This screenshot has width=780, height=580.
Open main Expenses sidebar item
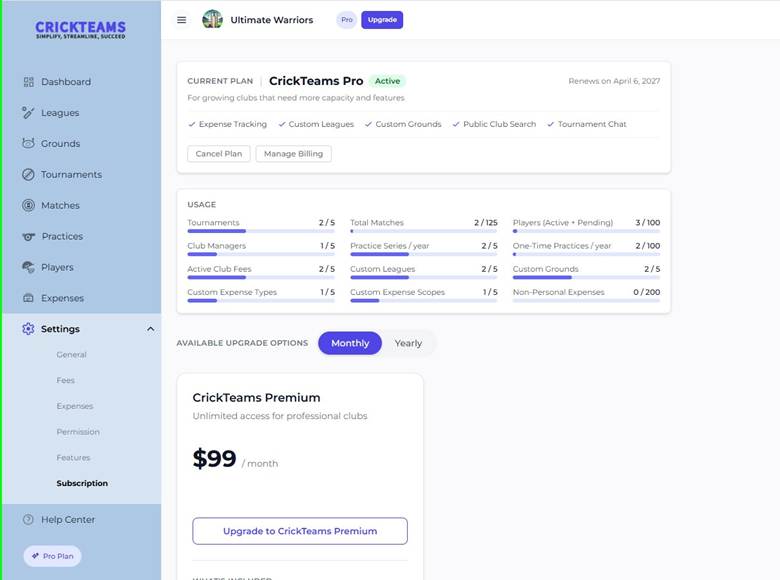coord(63,298)
